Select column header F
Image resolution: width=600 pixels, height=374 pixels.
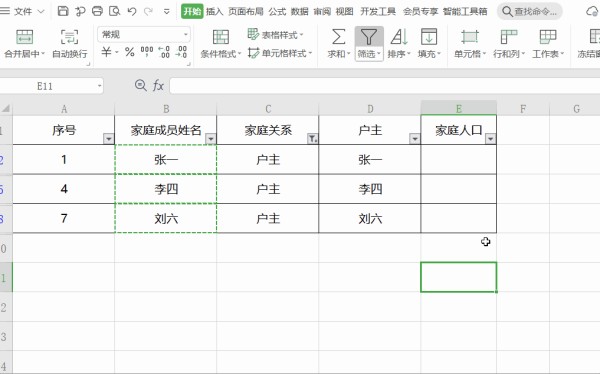(523, 109)
